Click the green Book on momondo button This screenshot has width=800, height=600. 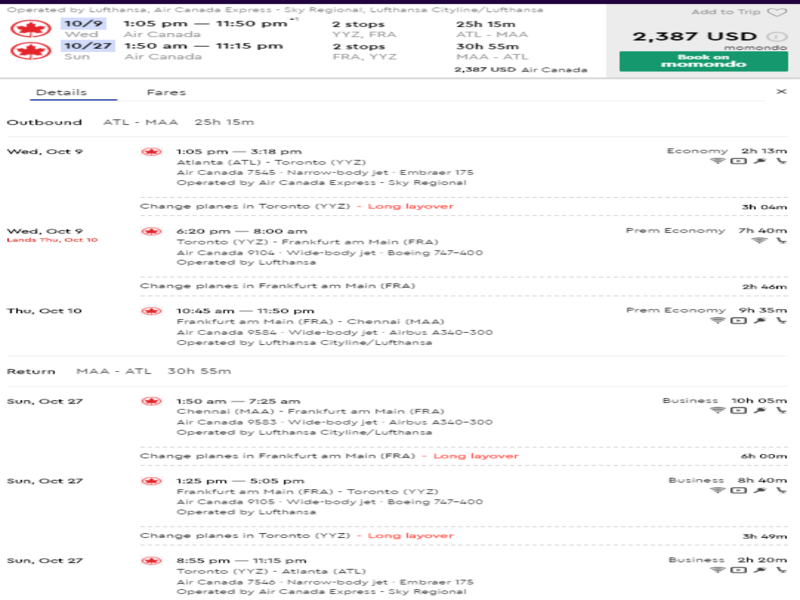tap(704, 61)
